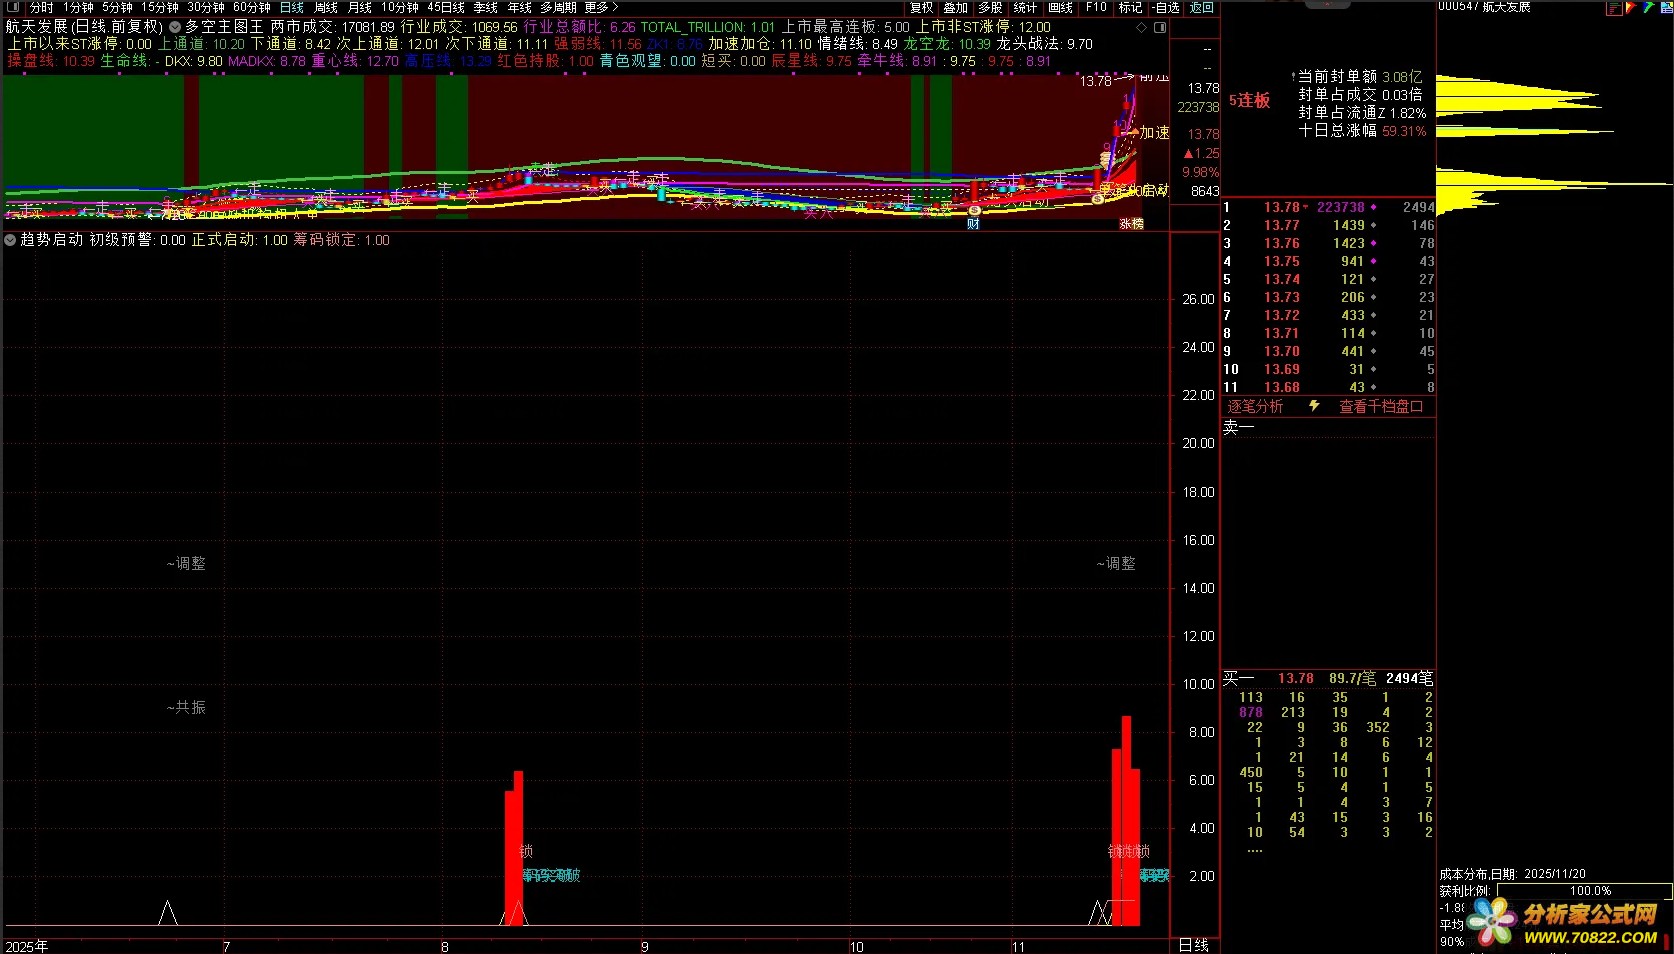Click the 卖一 label

coord(1238,427)
